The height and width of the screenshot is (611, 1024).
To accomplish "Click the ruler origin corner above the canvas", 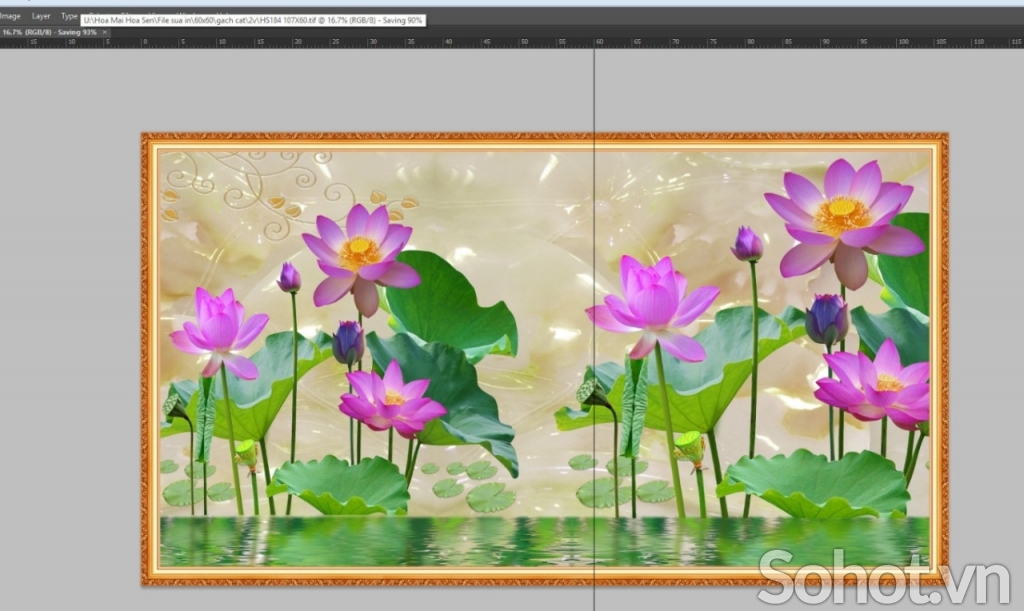I will [x=3, y=43].
